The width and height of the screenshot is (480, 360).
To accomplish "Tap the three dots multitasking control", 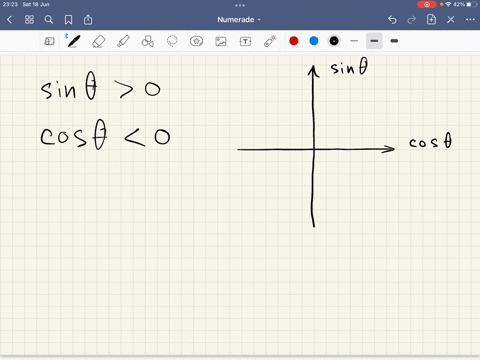I will pos(240,5).
